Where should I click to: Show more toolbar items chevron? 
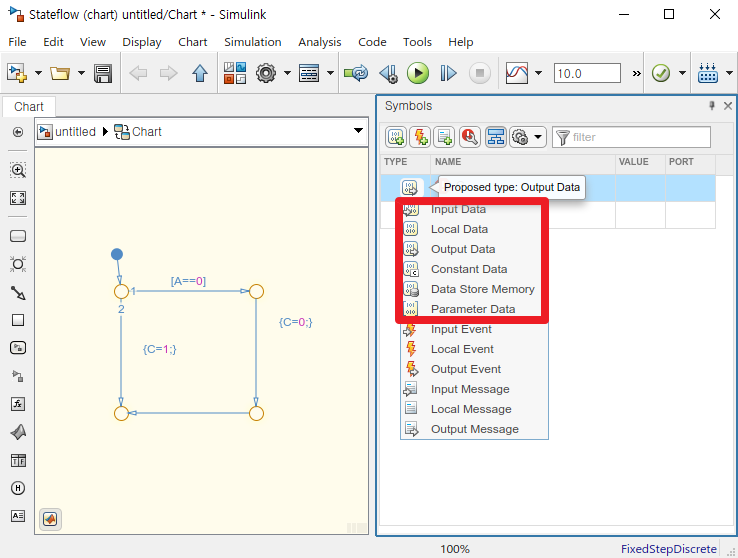pos(636,73)
